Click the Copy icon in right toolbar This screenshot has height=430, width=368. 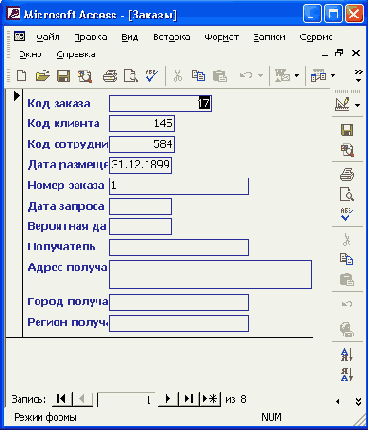(347, 259)
